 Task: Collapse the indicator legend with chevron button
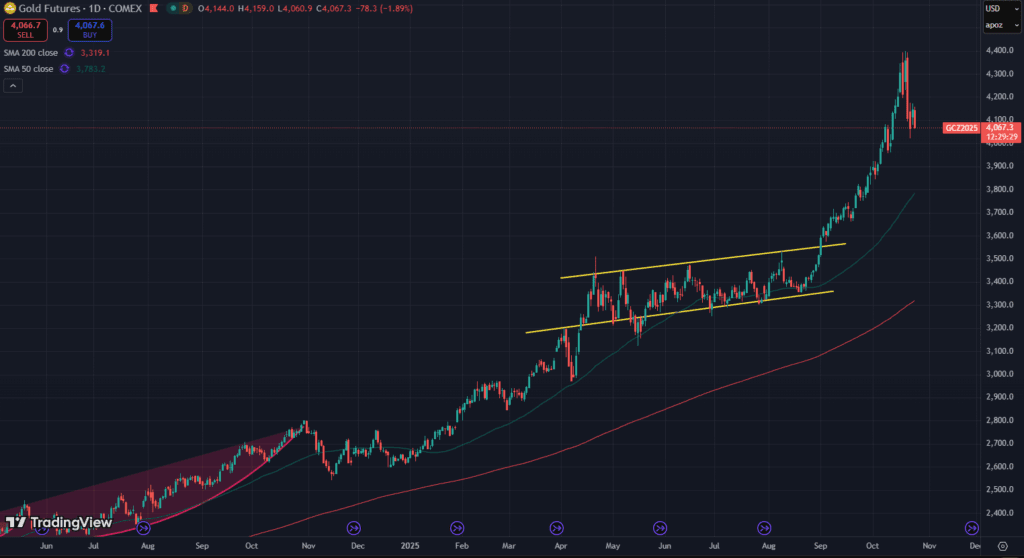click(13, 87)
